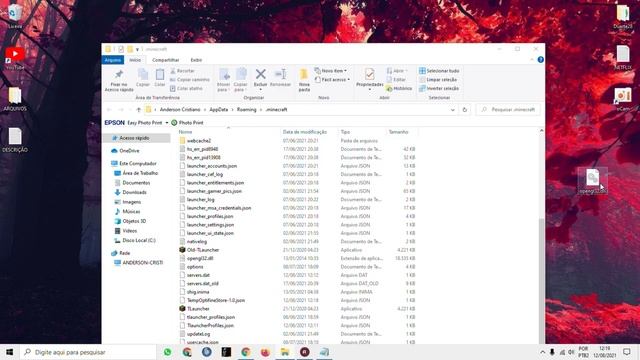Click the Pesquisar .minecraft search box

[508, 110]
